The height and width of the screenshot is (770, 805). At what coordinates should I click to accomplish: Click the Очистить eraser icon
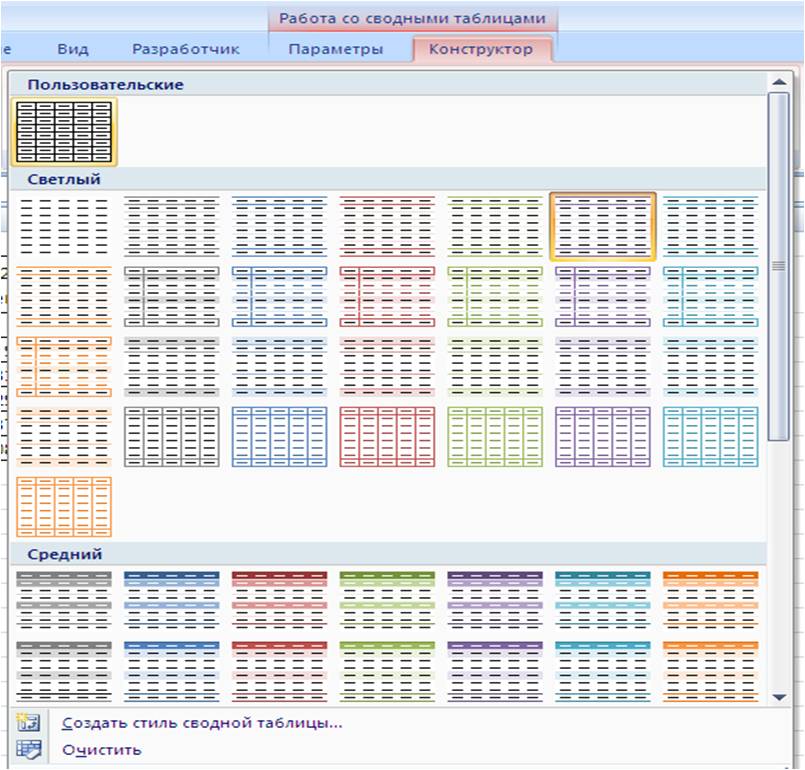[x=28, y=749]
